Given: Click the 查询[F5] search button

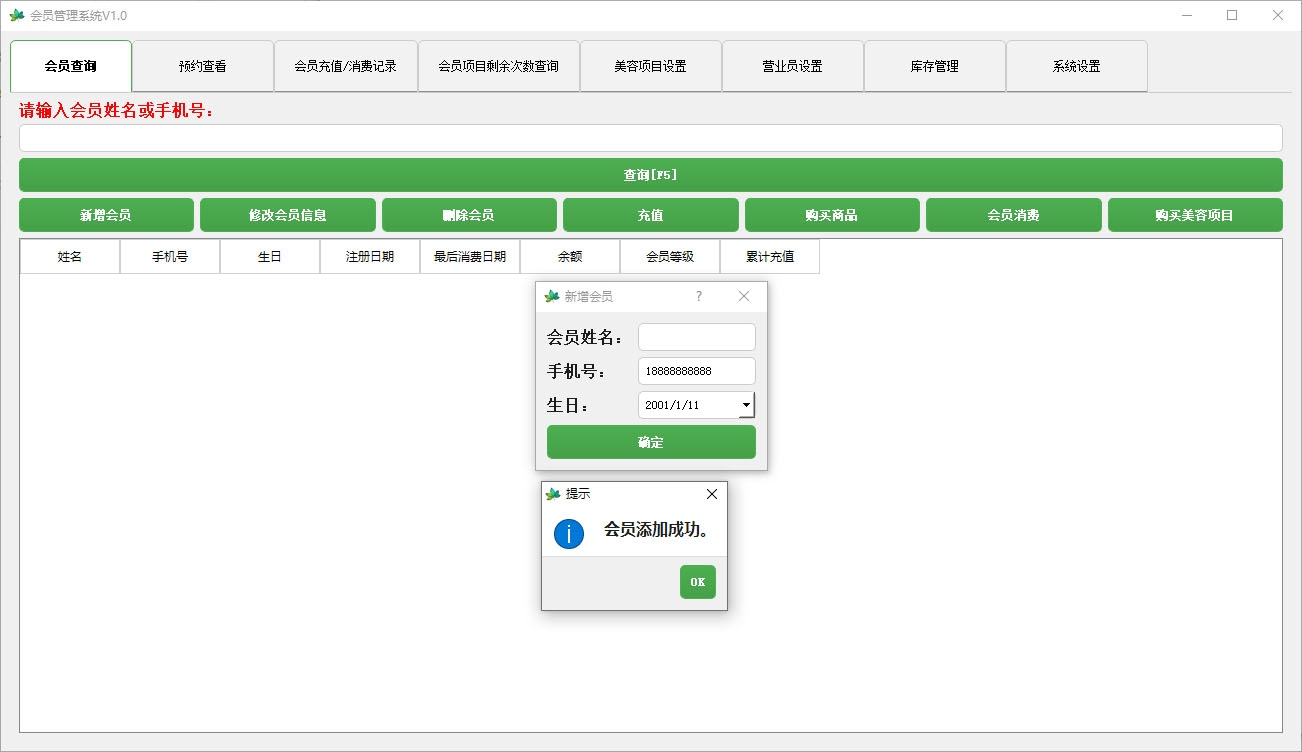Looking at the screenshot, I should coord(650,174).
